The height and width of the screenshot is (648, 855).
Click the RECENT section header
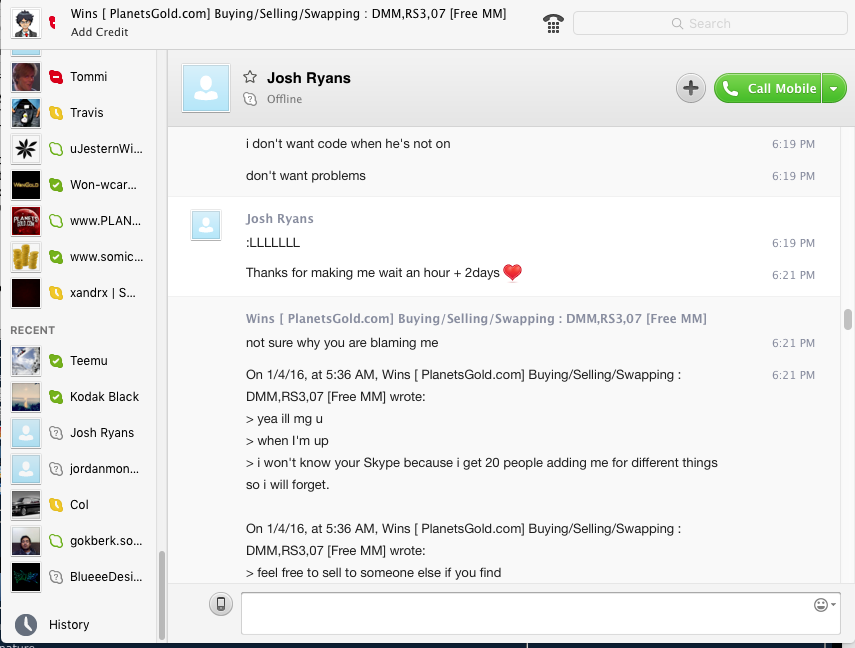tap(33, 331)
